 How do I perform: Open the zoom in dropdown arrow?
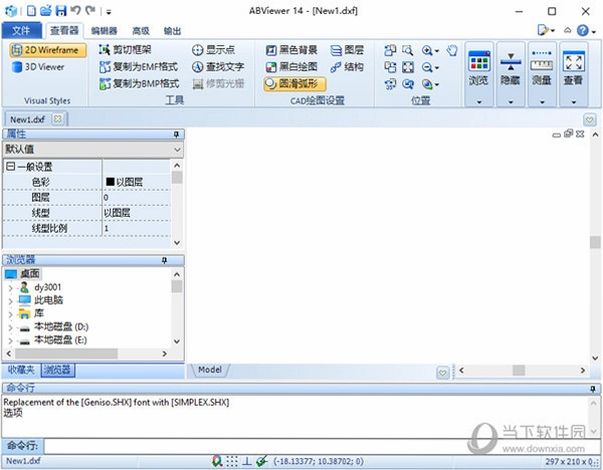(x=437, y=51)
